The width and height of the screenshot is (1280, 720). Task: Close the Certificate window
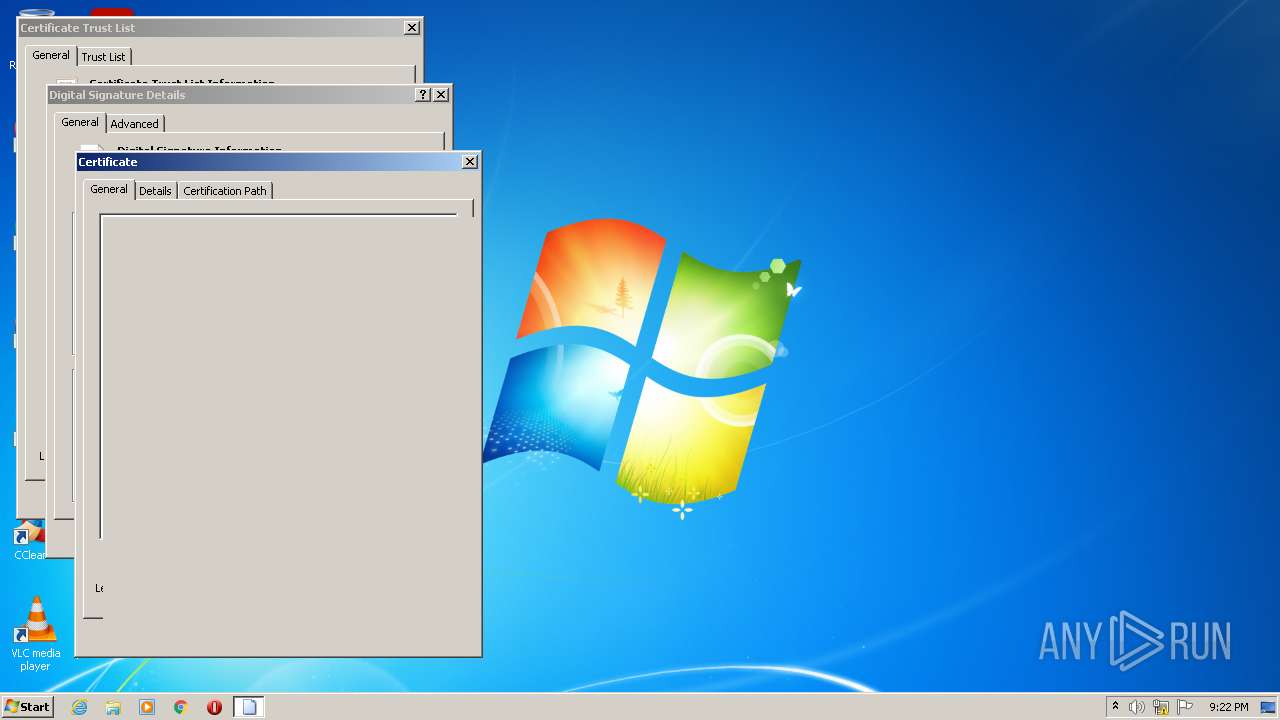pyautogui.click(x=470, y=161)
